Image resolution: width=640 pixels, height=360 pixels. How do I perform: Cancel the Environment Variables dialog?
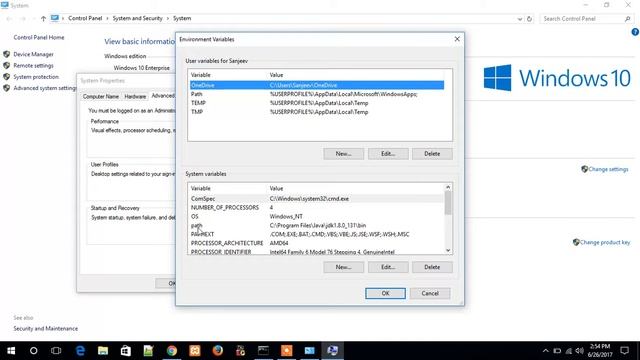[430, 293]
